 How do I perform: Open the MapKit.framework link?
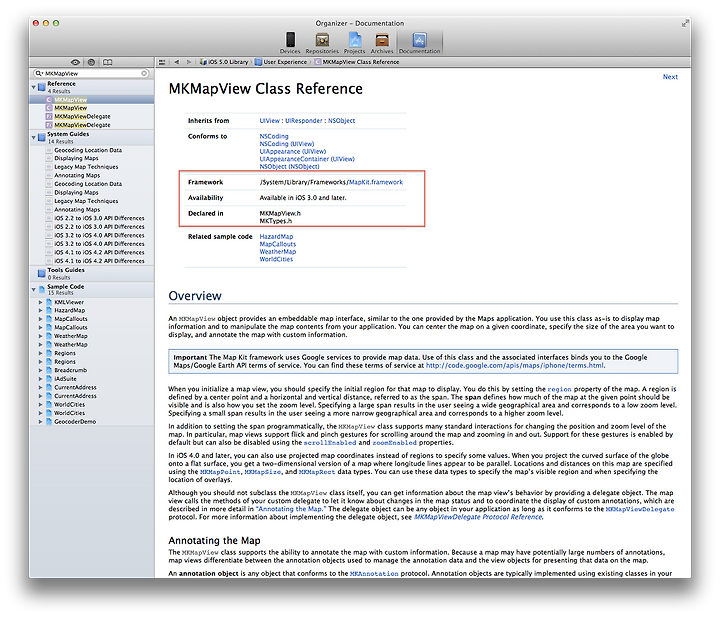point(376,182)
